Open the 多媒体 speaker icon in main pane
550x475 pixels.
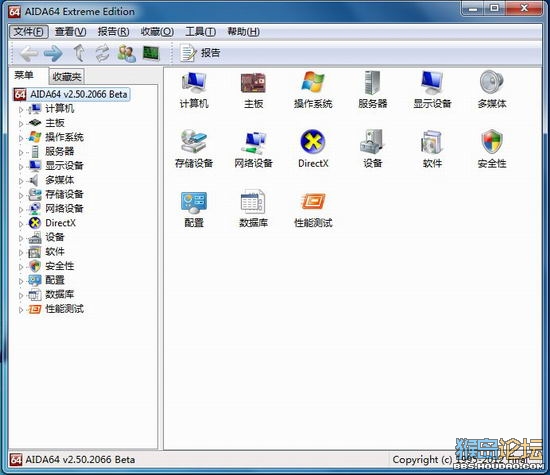pos(492,89)
